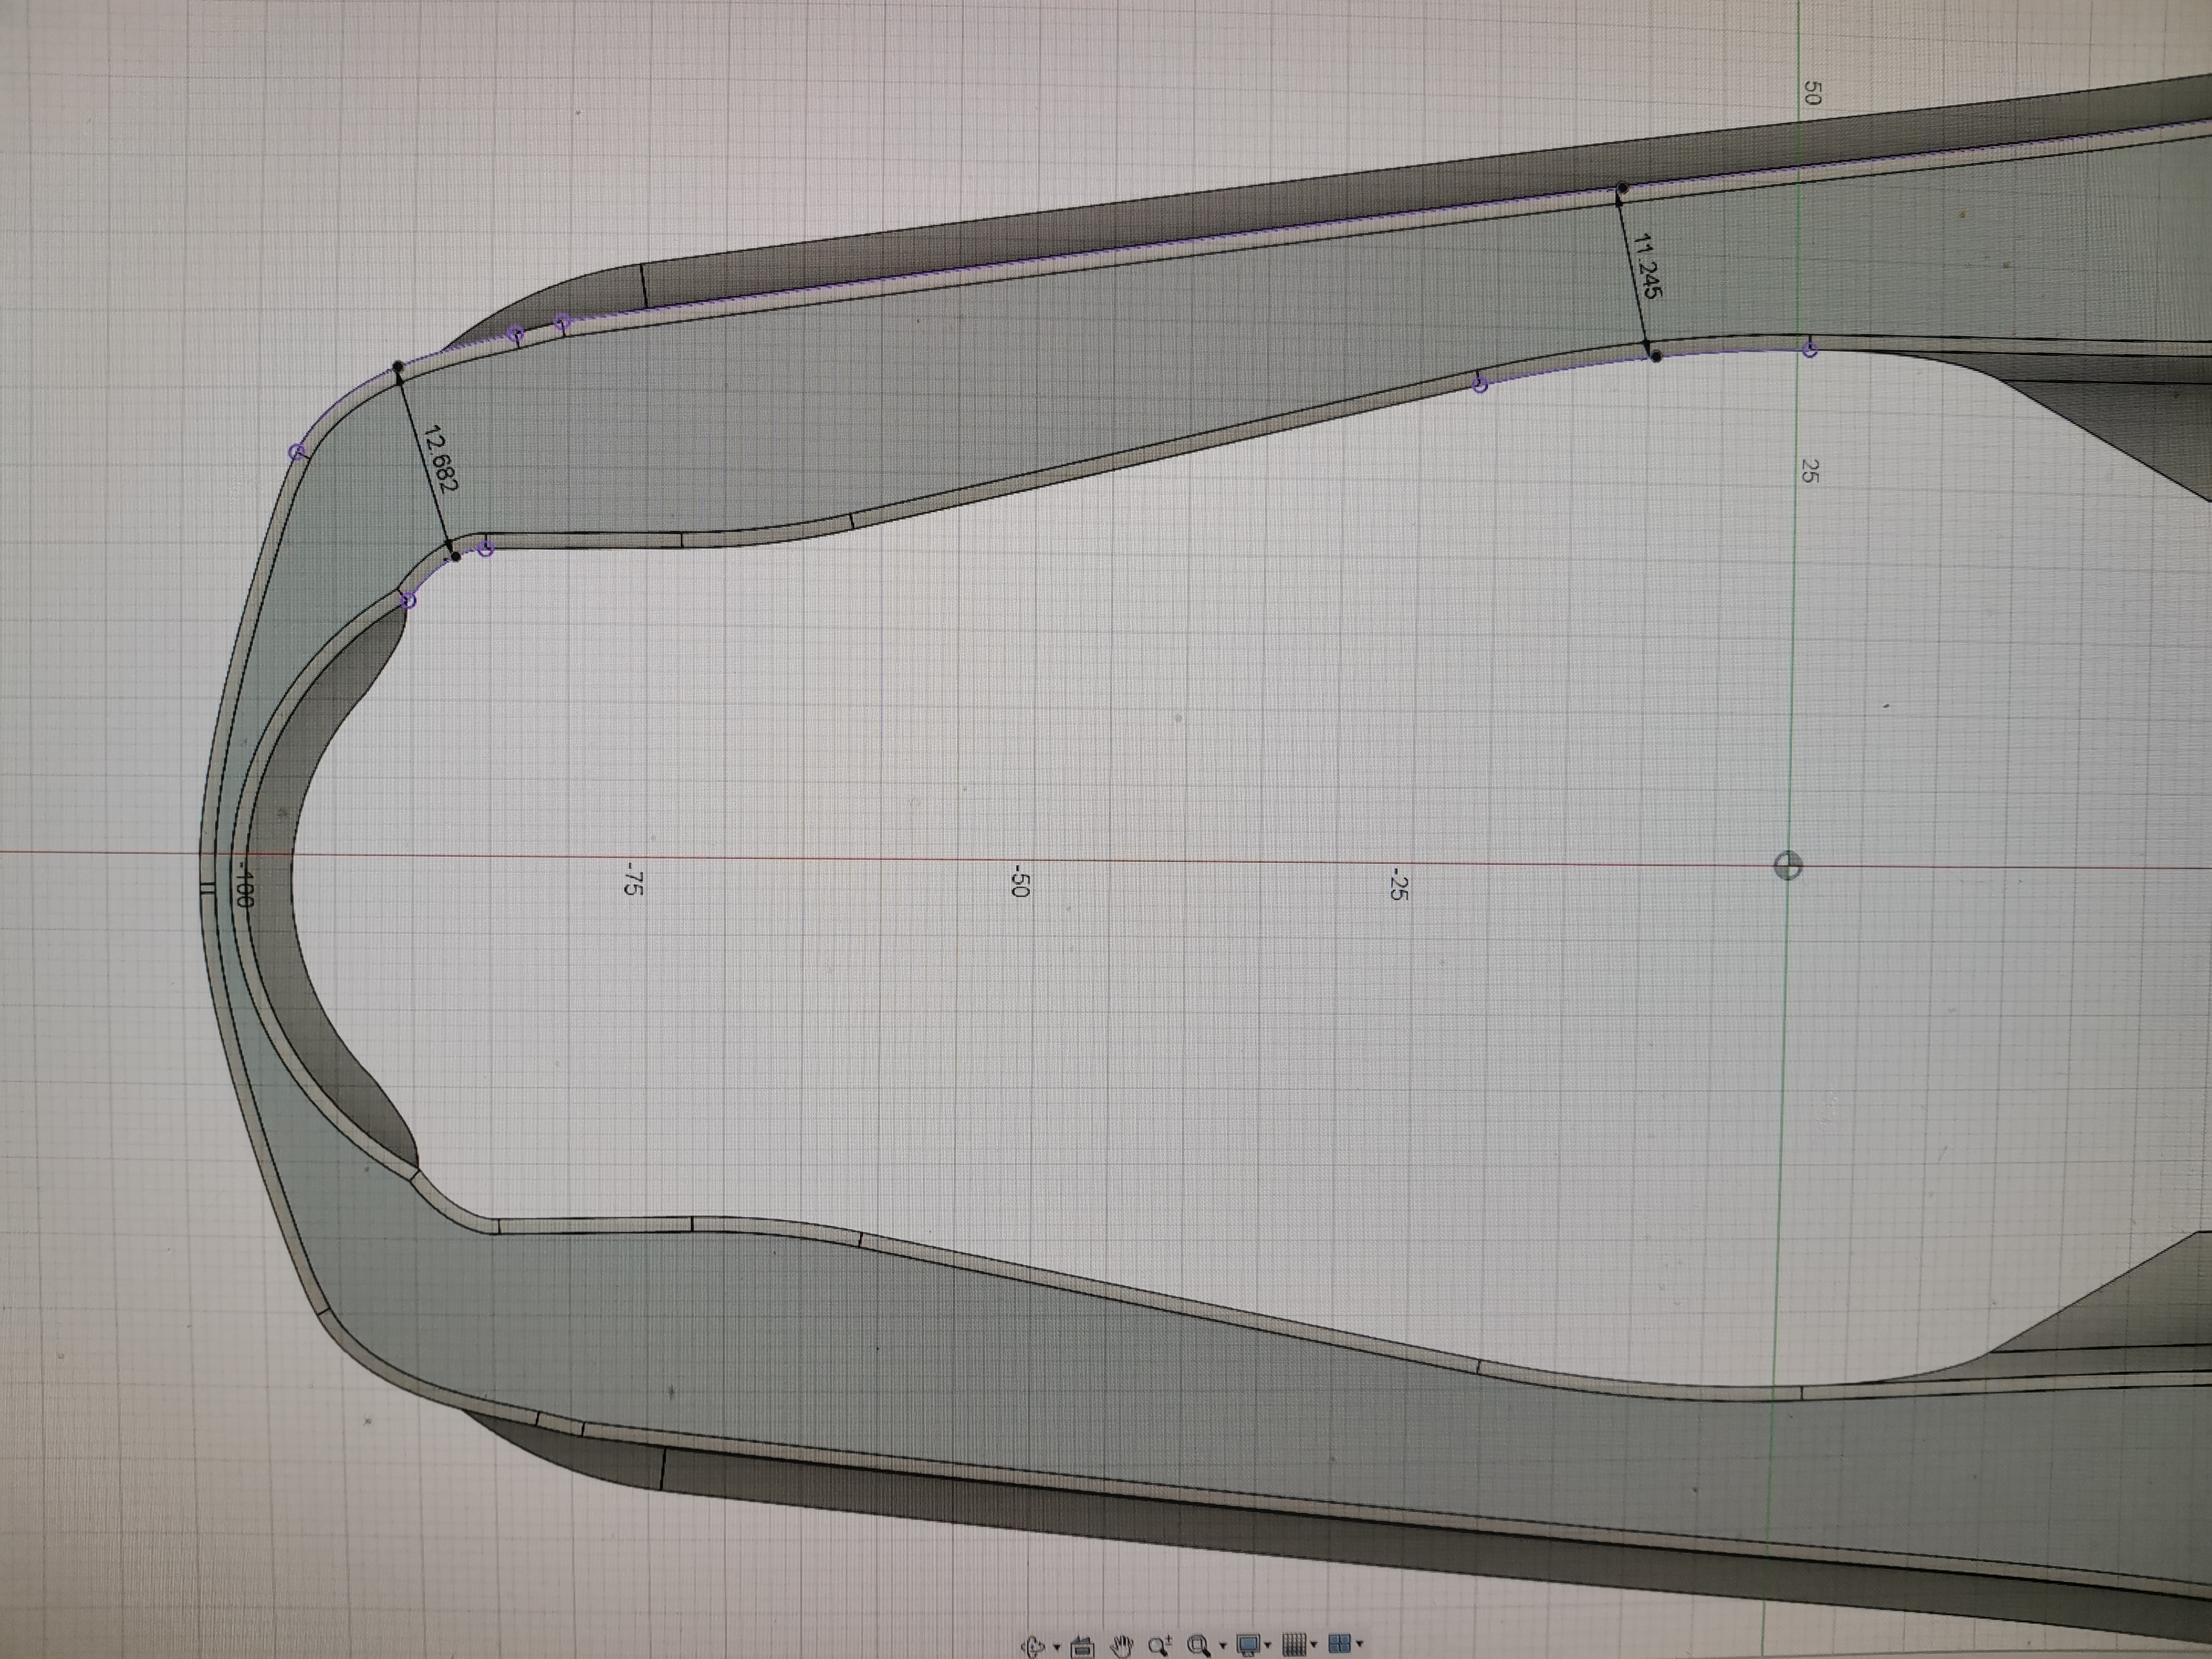Click the Look At tool icon

click(1083, 1648)
